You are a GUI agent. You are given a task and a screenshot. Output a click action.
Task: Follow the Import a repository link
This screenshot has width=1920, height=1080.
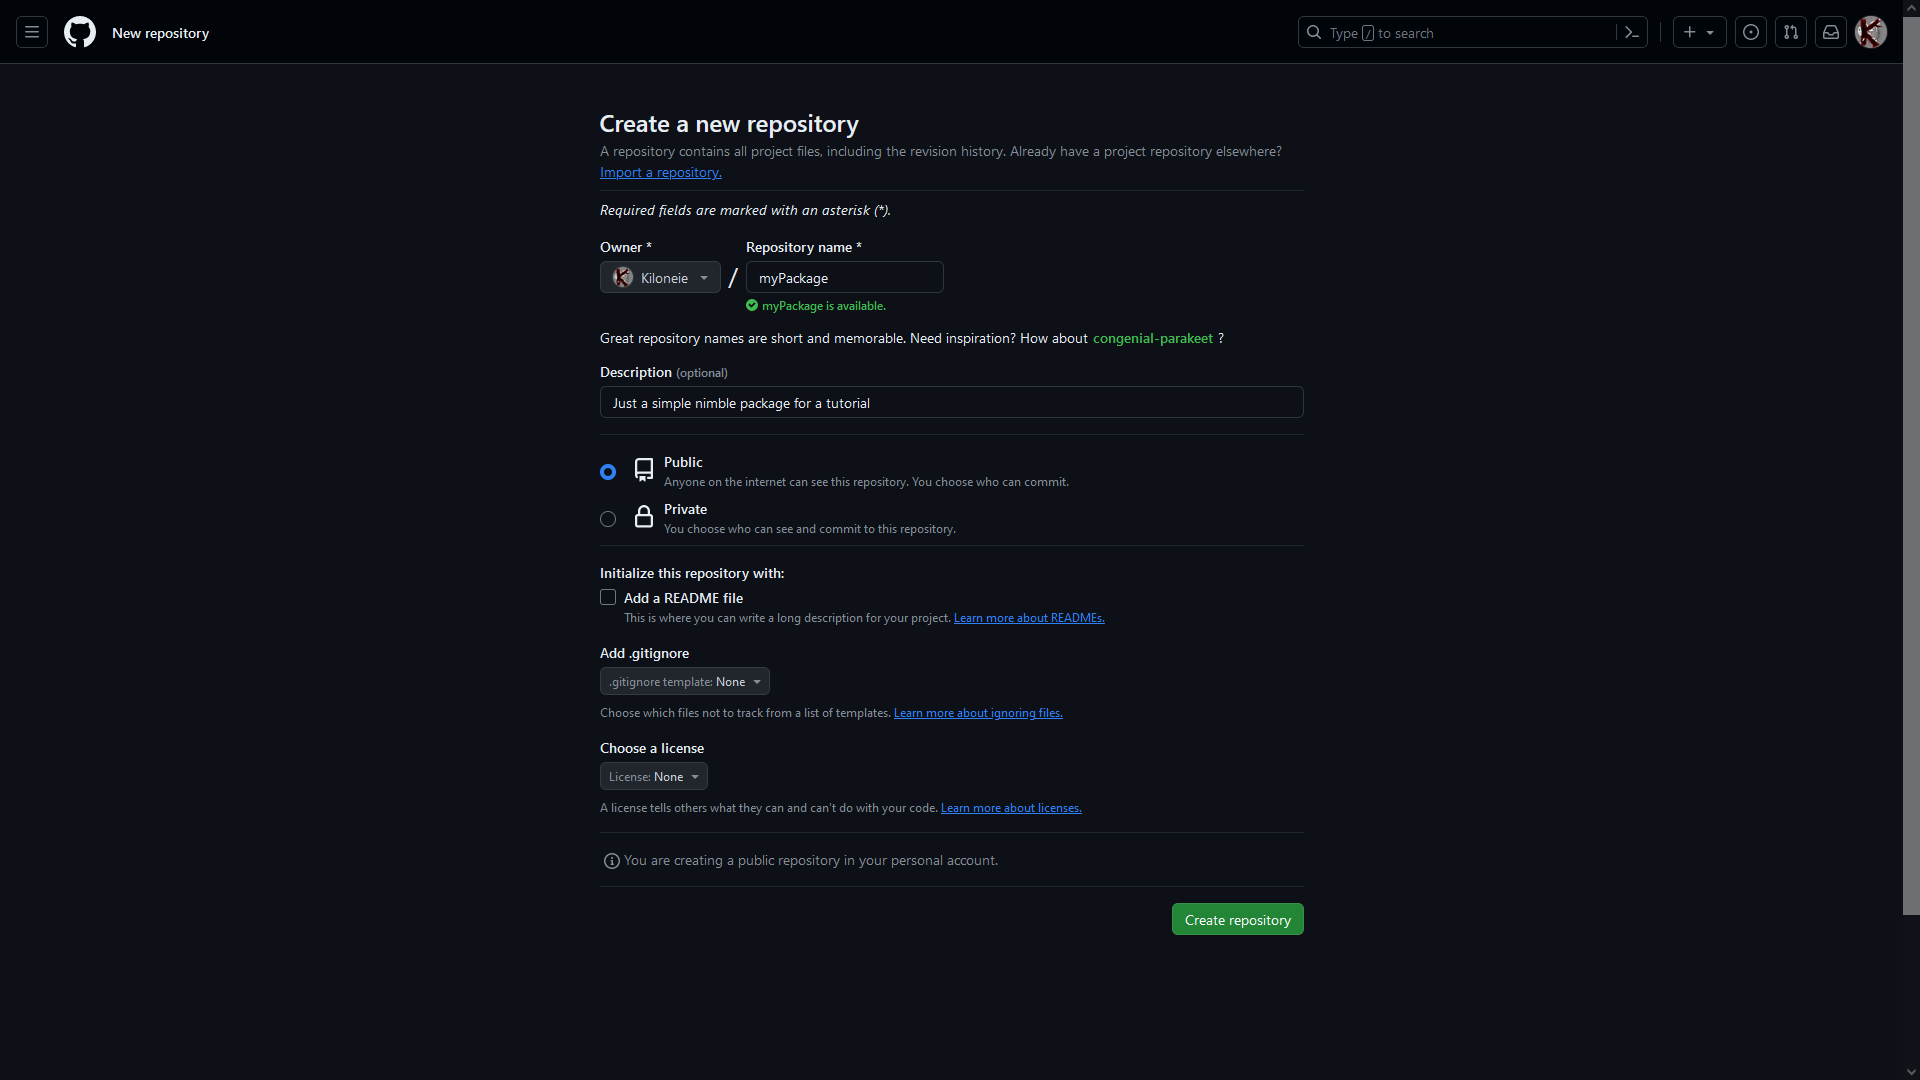pos(661,172)
